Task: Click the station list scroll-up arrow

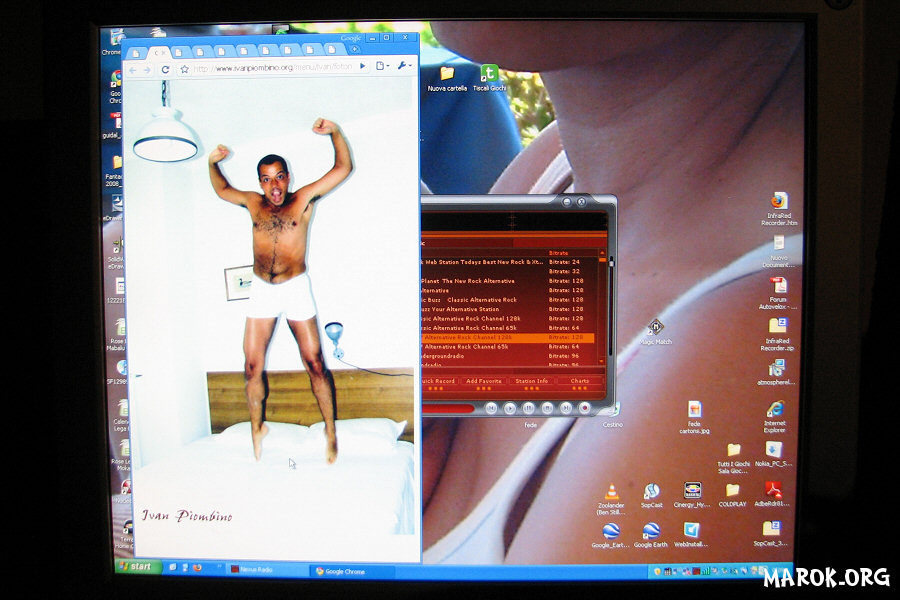Action: point(602,253)
